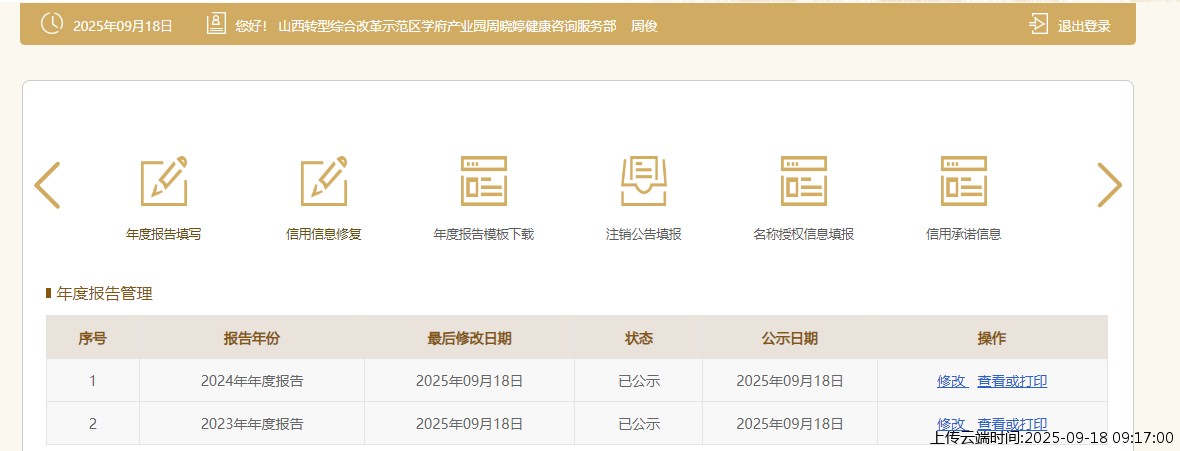Viewport: 1180px width, 451px height.
Task: Click the 报告年份 column header
Action: pyautogui.click(x=251, y=338)
